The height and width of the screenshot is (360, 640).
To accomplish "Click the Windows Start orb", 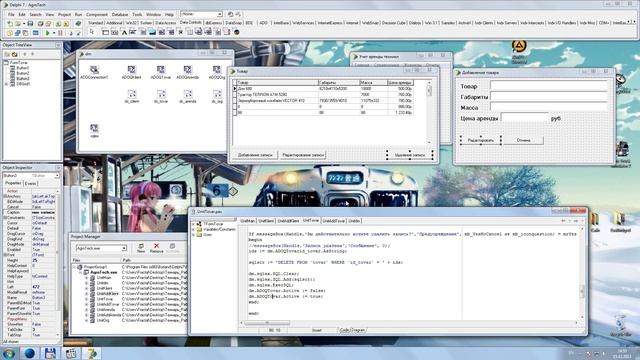I will (8, 353).
